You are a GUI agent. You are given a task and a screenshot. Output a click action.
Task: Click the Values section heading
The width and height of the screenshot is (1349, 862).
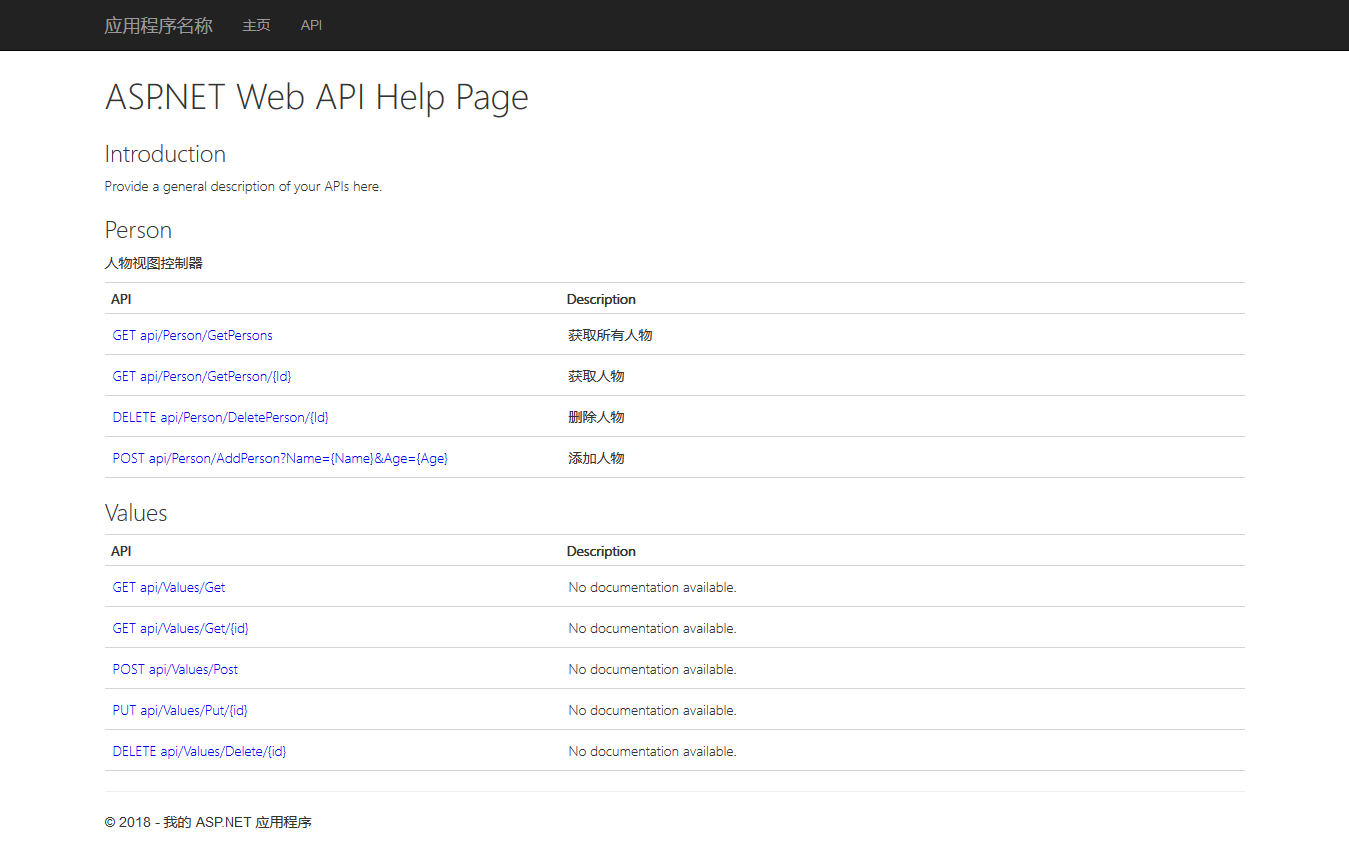click(x=136, y=513)
